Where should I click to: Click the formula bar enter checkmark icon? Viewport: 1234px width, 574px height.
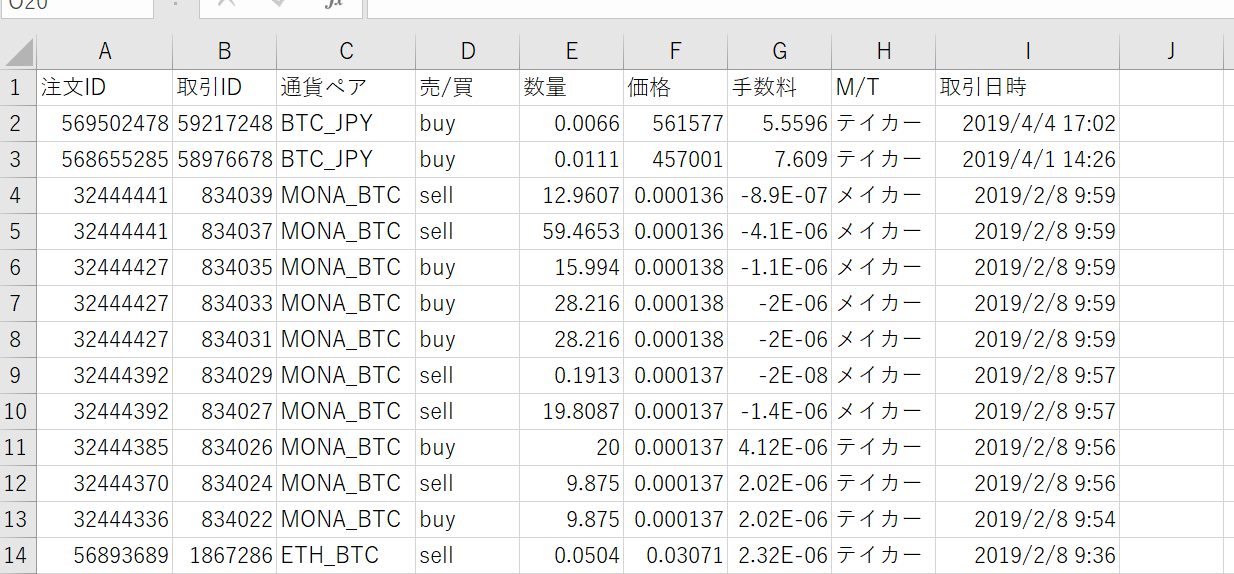click(x=279, y=4)
